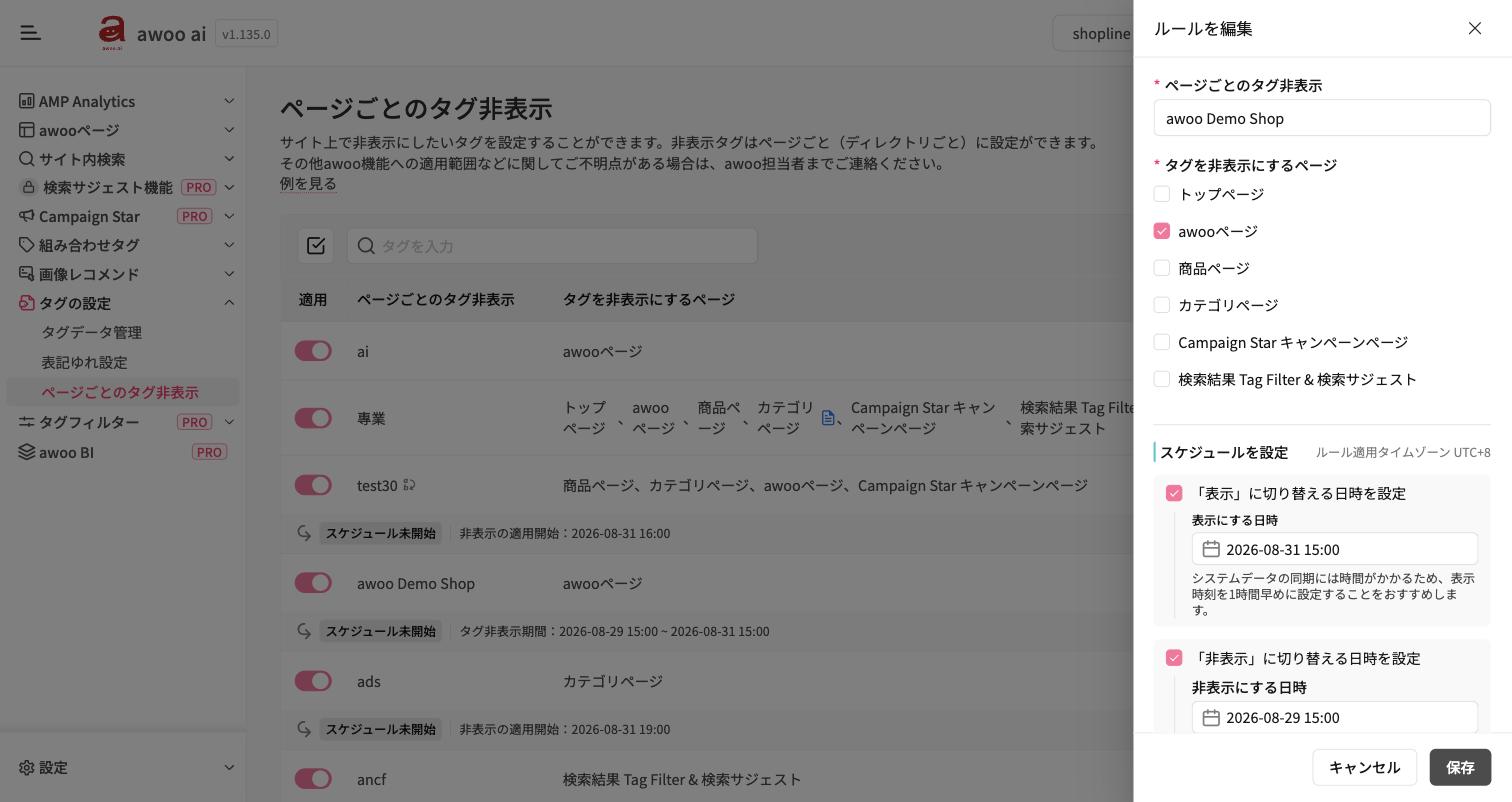1512x802 pixels.
Task: Click the hamburger menu icon
Action: (31, 33)
